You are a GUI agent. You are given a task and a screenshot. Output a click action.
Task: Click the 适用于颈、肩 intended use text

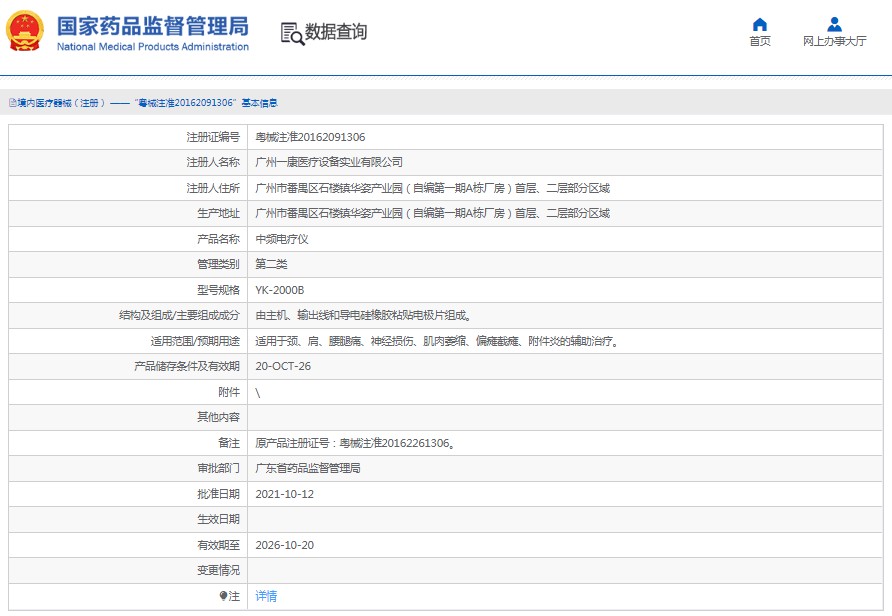437,341
